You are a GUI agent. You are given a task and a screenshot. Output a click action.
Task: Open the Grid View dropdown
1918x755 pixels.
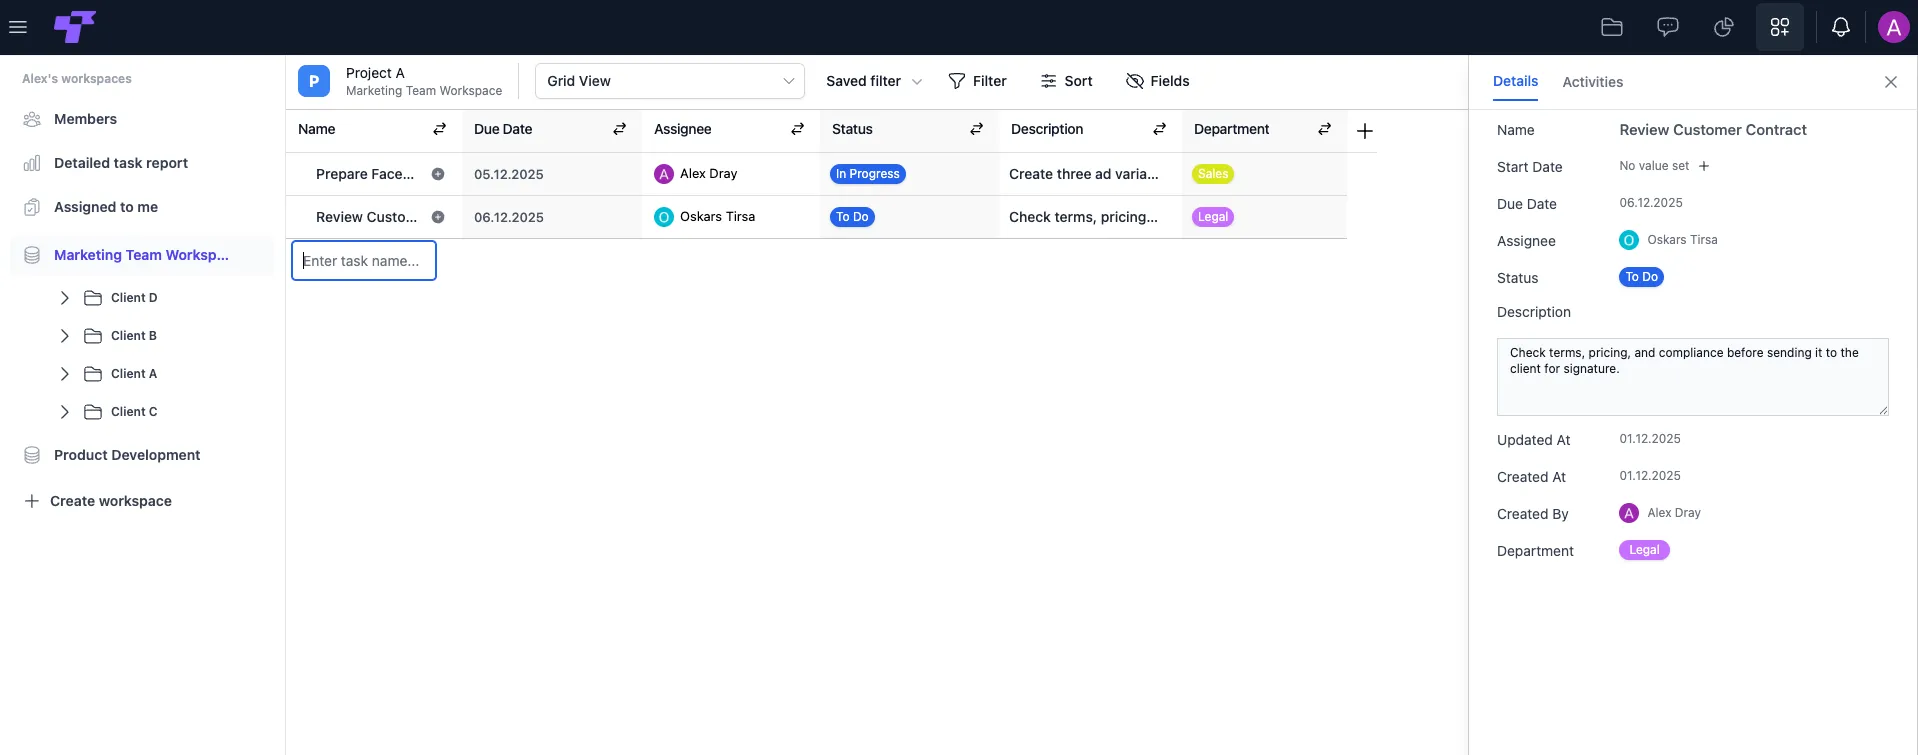click(x=670, y=81)
